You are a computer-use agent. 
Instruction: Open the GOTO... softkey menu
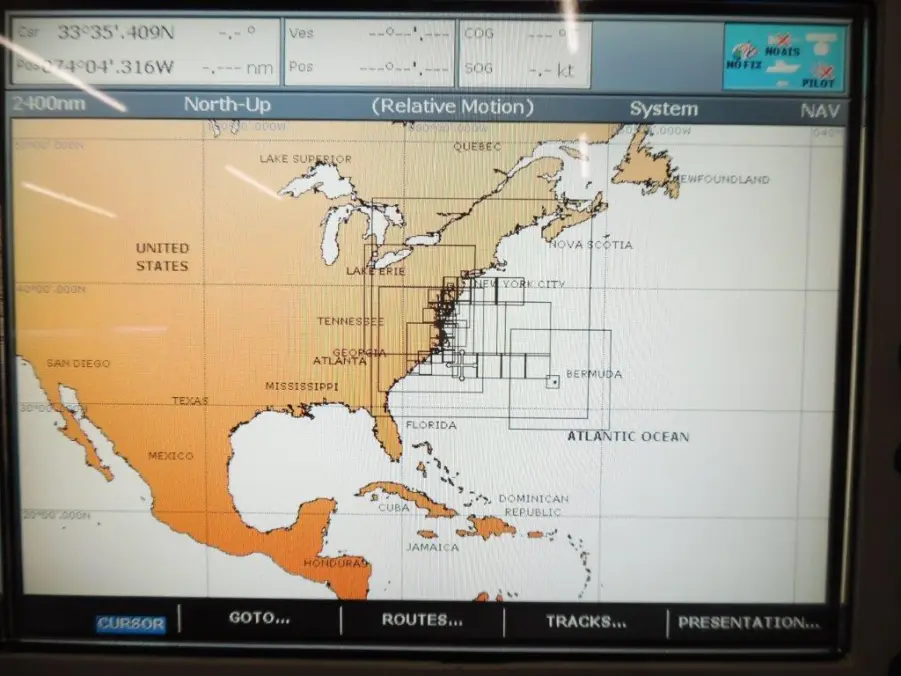[x=259, y=619]
